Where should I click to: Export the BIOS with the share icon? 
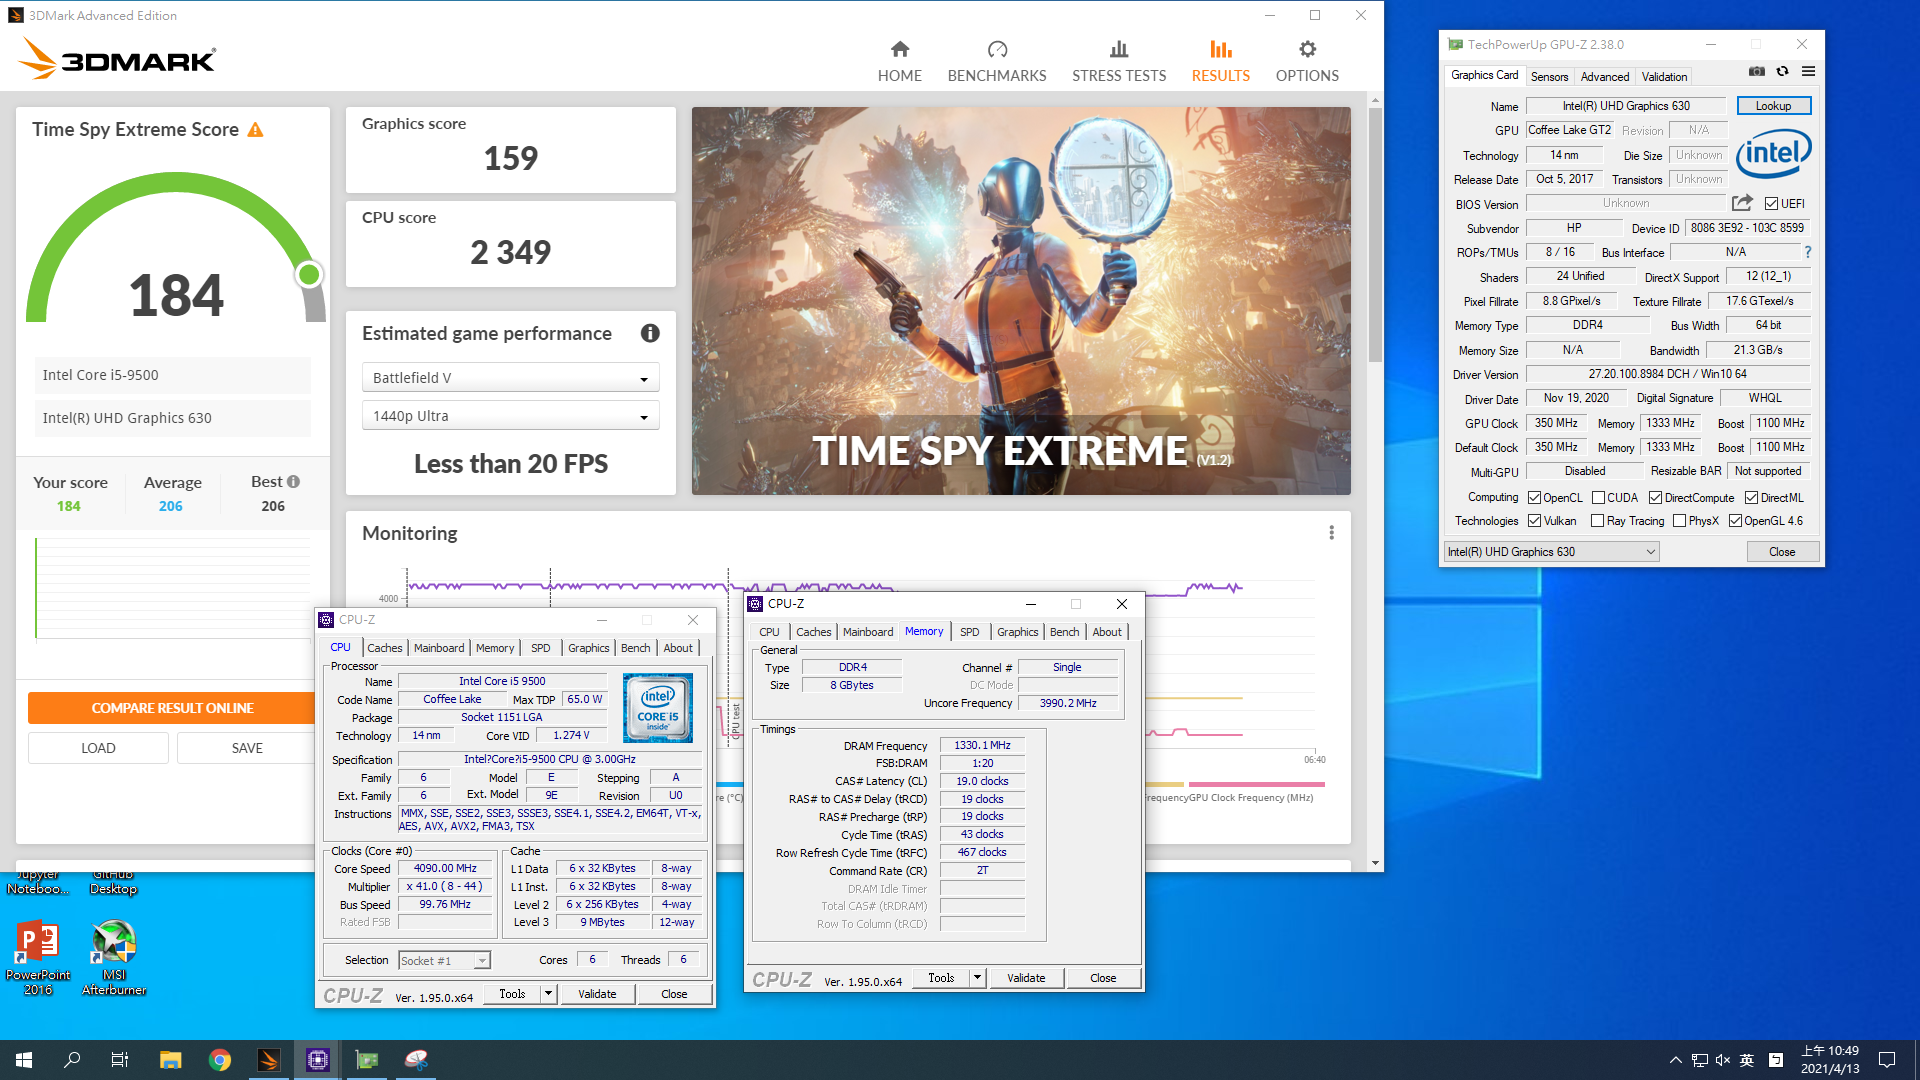(1742, 203)
